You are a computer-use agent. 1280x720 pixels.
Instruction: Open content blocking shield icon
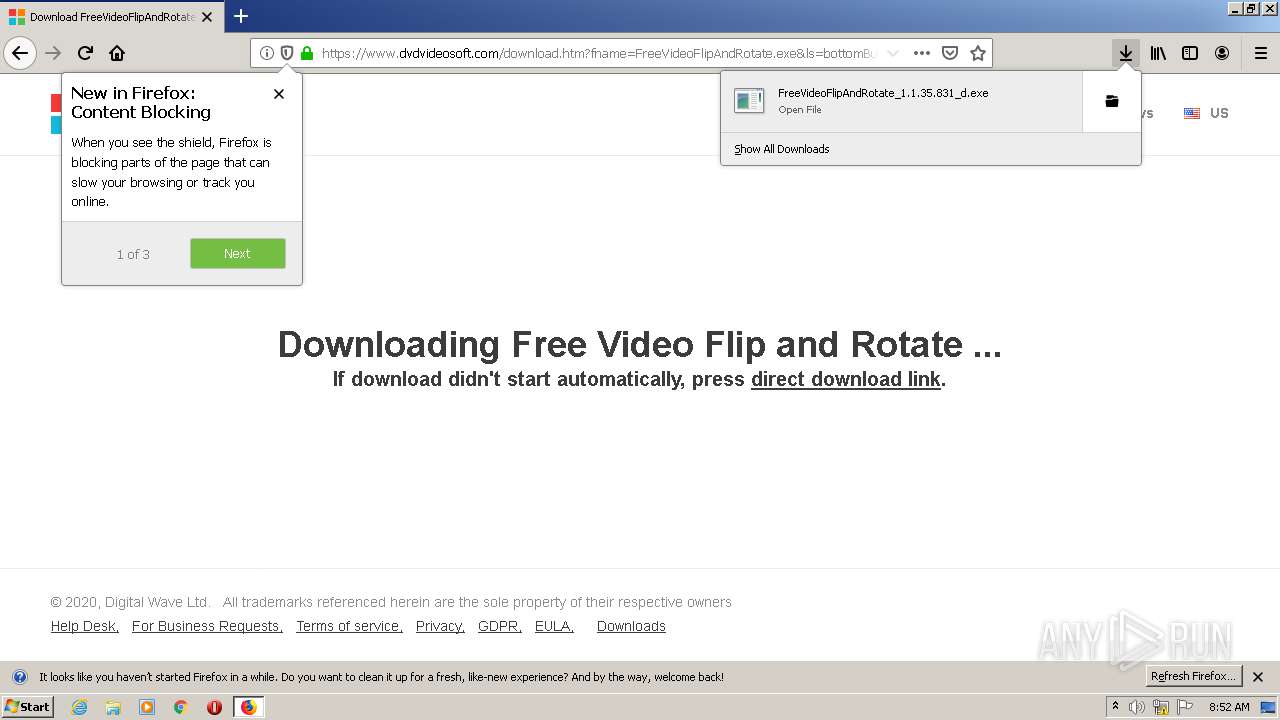[x=287, y=53]
